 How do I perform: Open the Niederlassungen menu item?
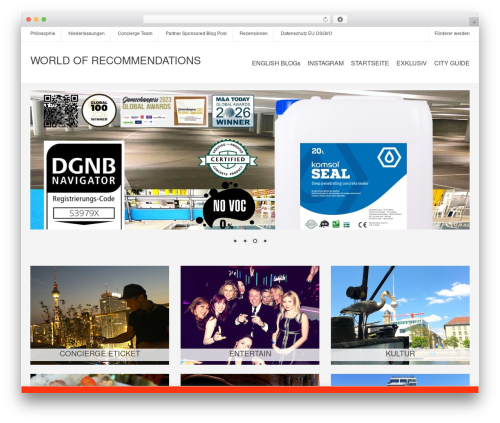86,33
